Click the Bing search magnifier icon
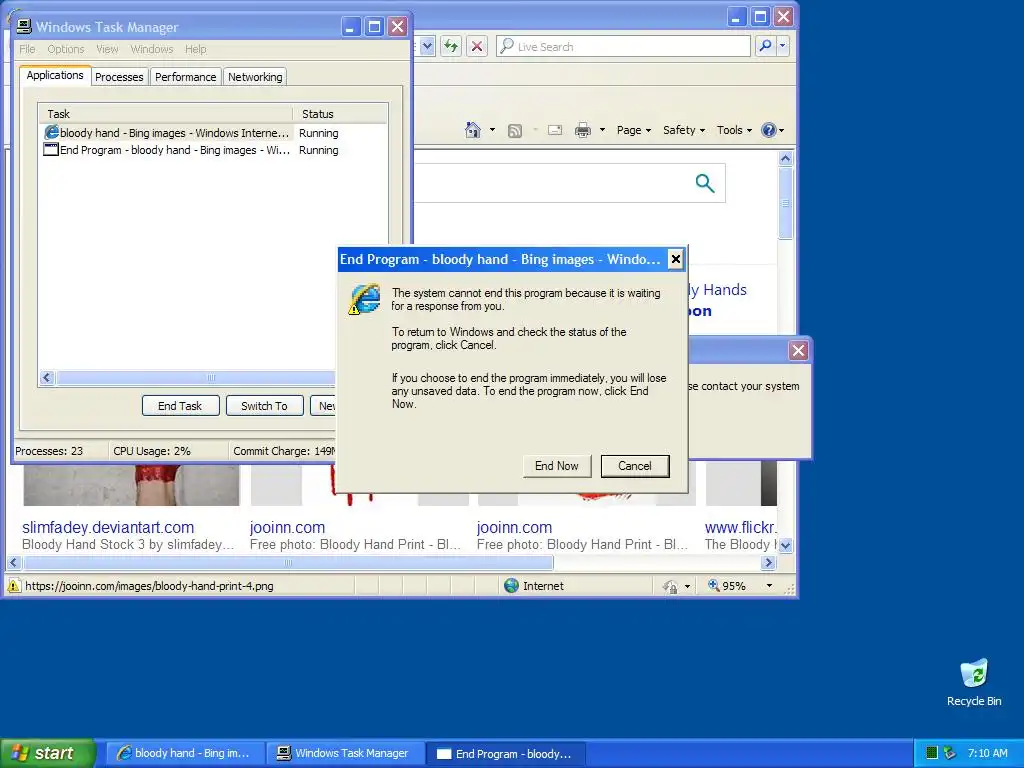This screenshot has width=1024, height=768. coord(705,184)
